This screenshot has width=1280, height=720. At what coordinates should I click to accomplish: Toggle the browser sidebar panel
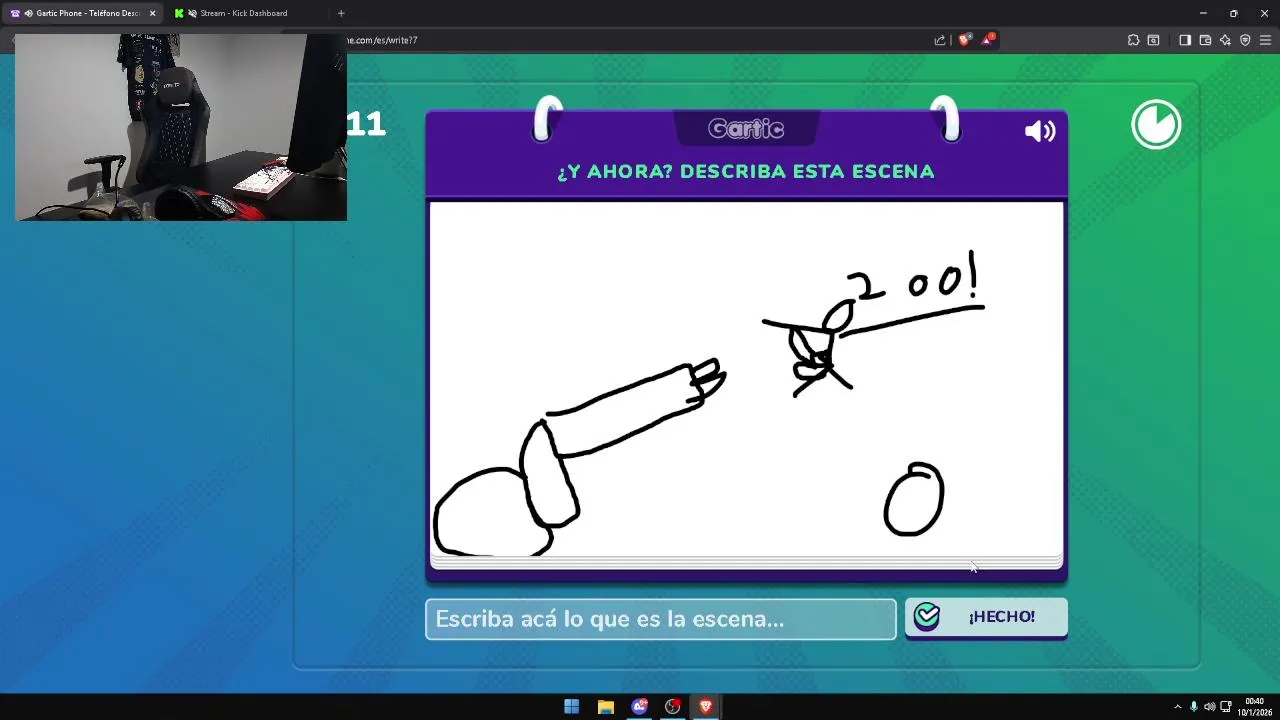point(1185,40)
